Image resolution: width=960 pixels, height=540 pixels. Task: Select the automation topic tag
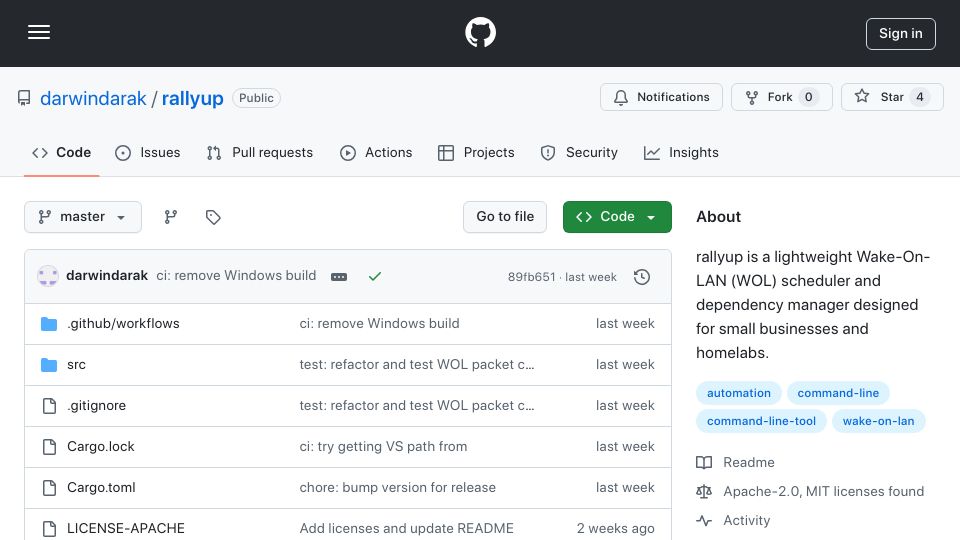[738, 393]
